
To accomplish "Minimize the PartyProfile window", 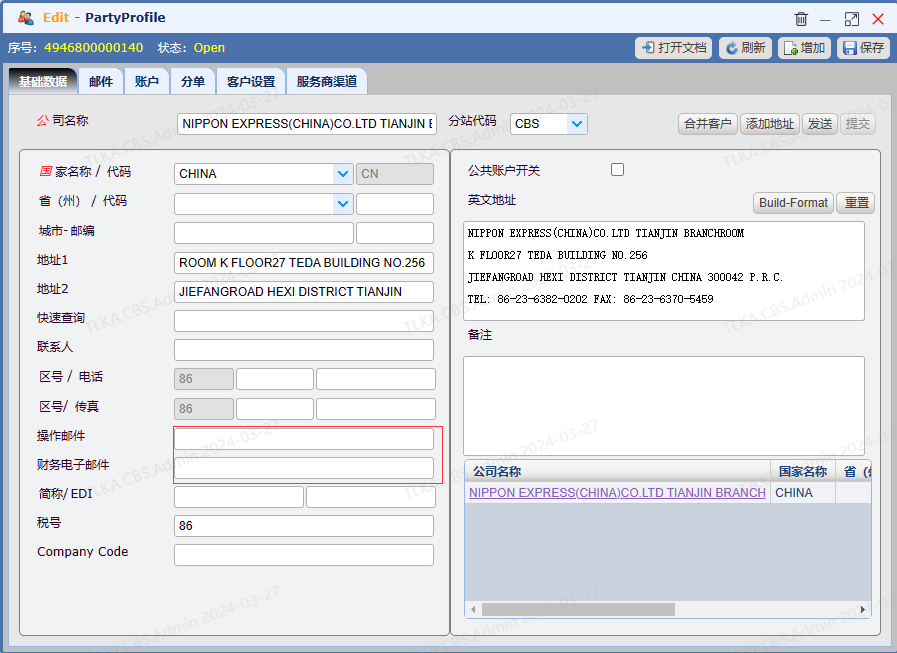I will click(x=825, y=19).
